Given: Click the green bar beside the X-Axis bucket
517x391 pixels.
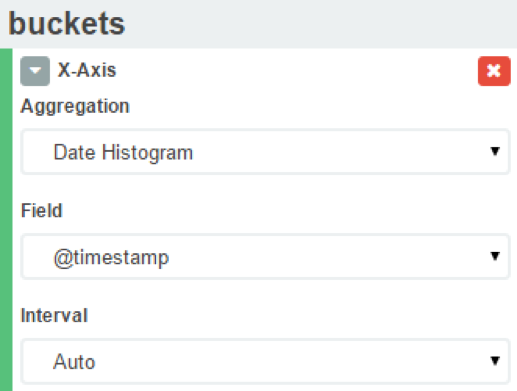Looking at the screenshot, I should pos(6,220).
